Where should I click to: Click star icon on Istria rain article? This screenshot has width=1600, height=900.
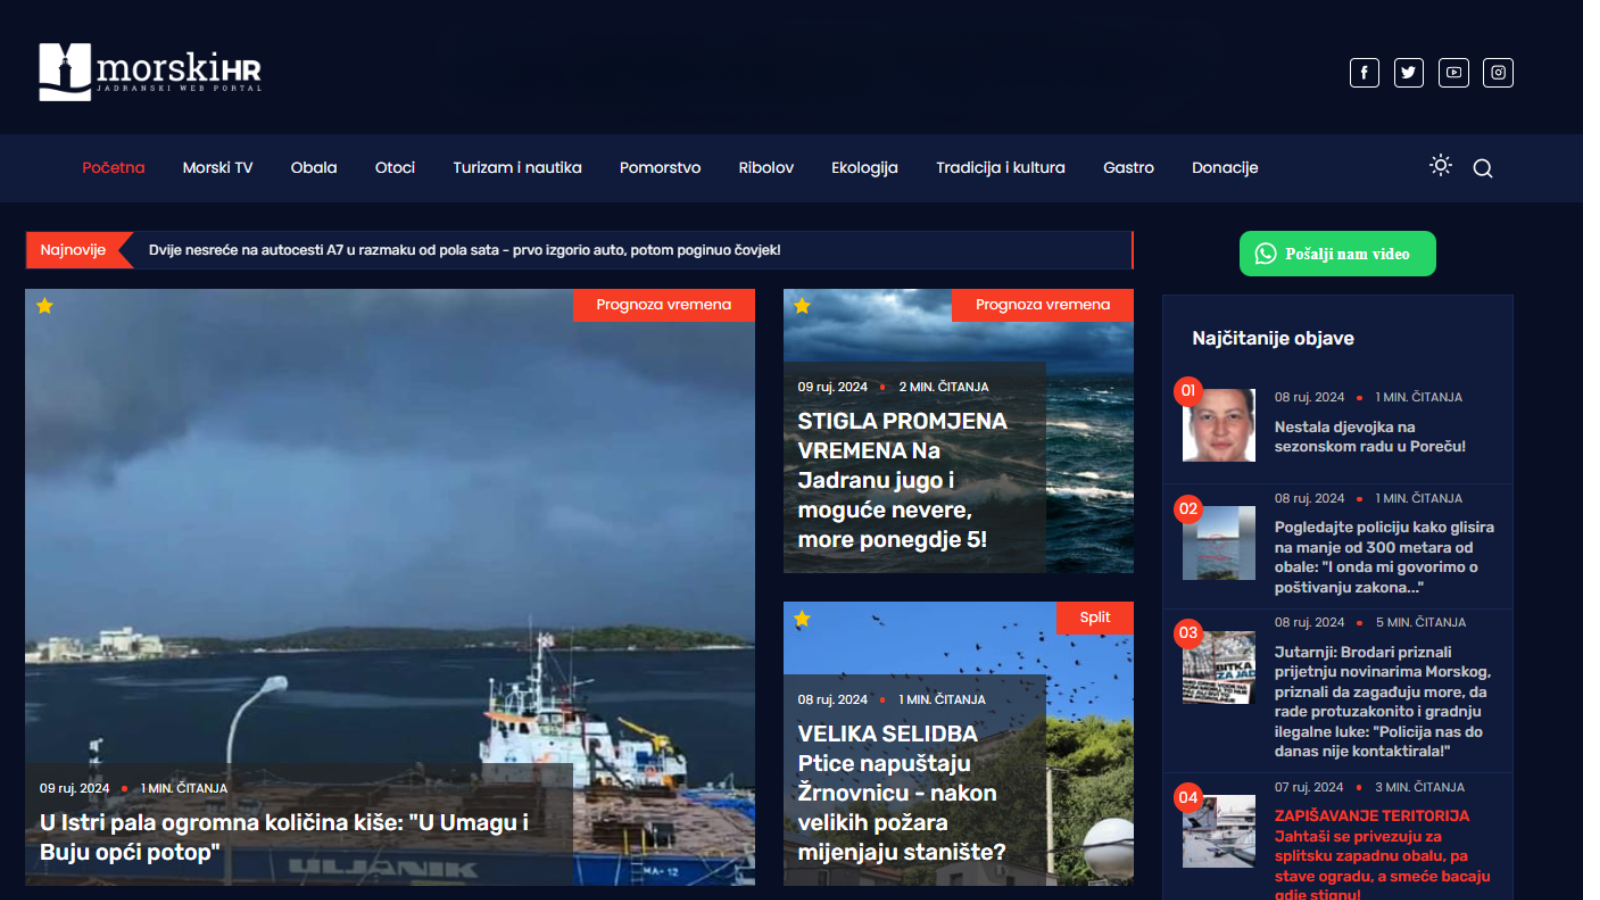(x=45, y=306)
